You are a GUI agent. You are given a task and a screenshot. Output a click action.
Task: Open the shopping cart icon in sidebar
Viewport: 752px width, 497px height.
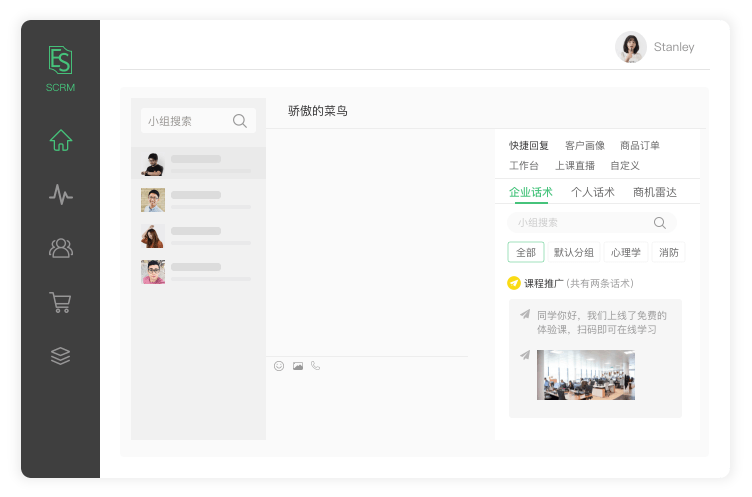[x=61, y=302]
